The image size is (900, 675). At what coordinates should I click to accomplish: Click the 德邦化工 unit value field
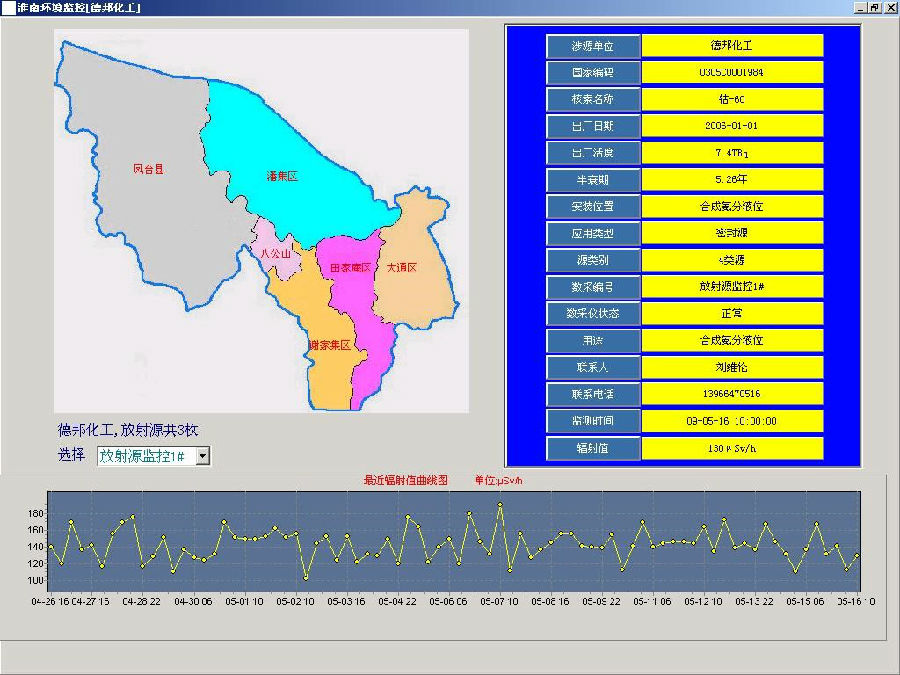coord(732,46)
